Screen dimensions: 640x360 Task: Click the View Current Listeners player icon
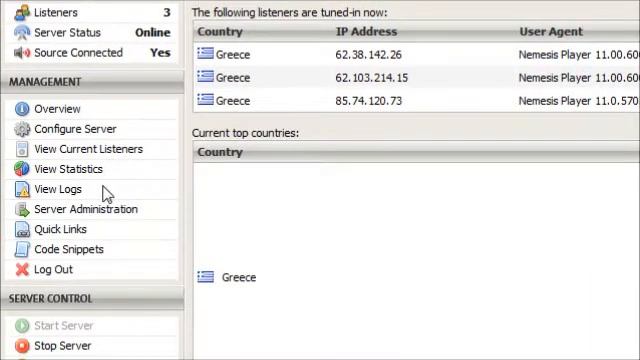[22, 149]
